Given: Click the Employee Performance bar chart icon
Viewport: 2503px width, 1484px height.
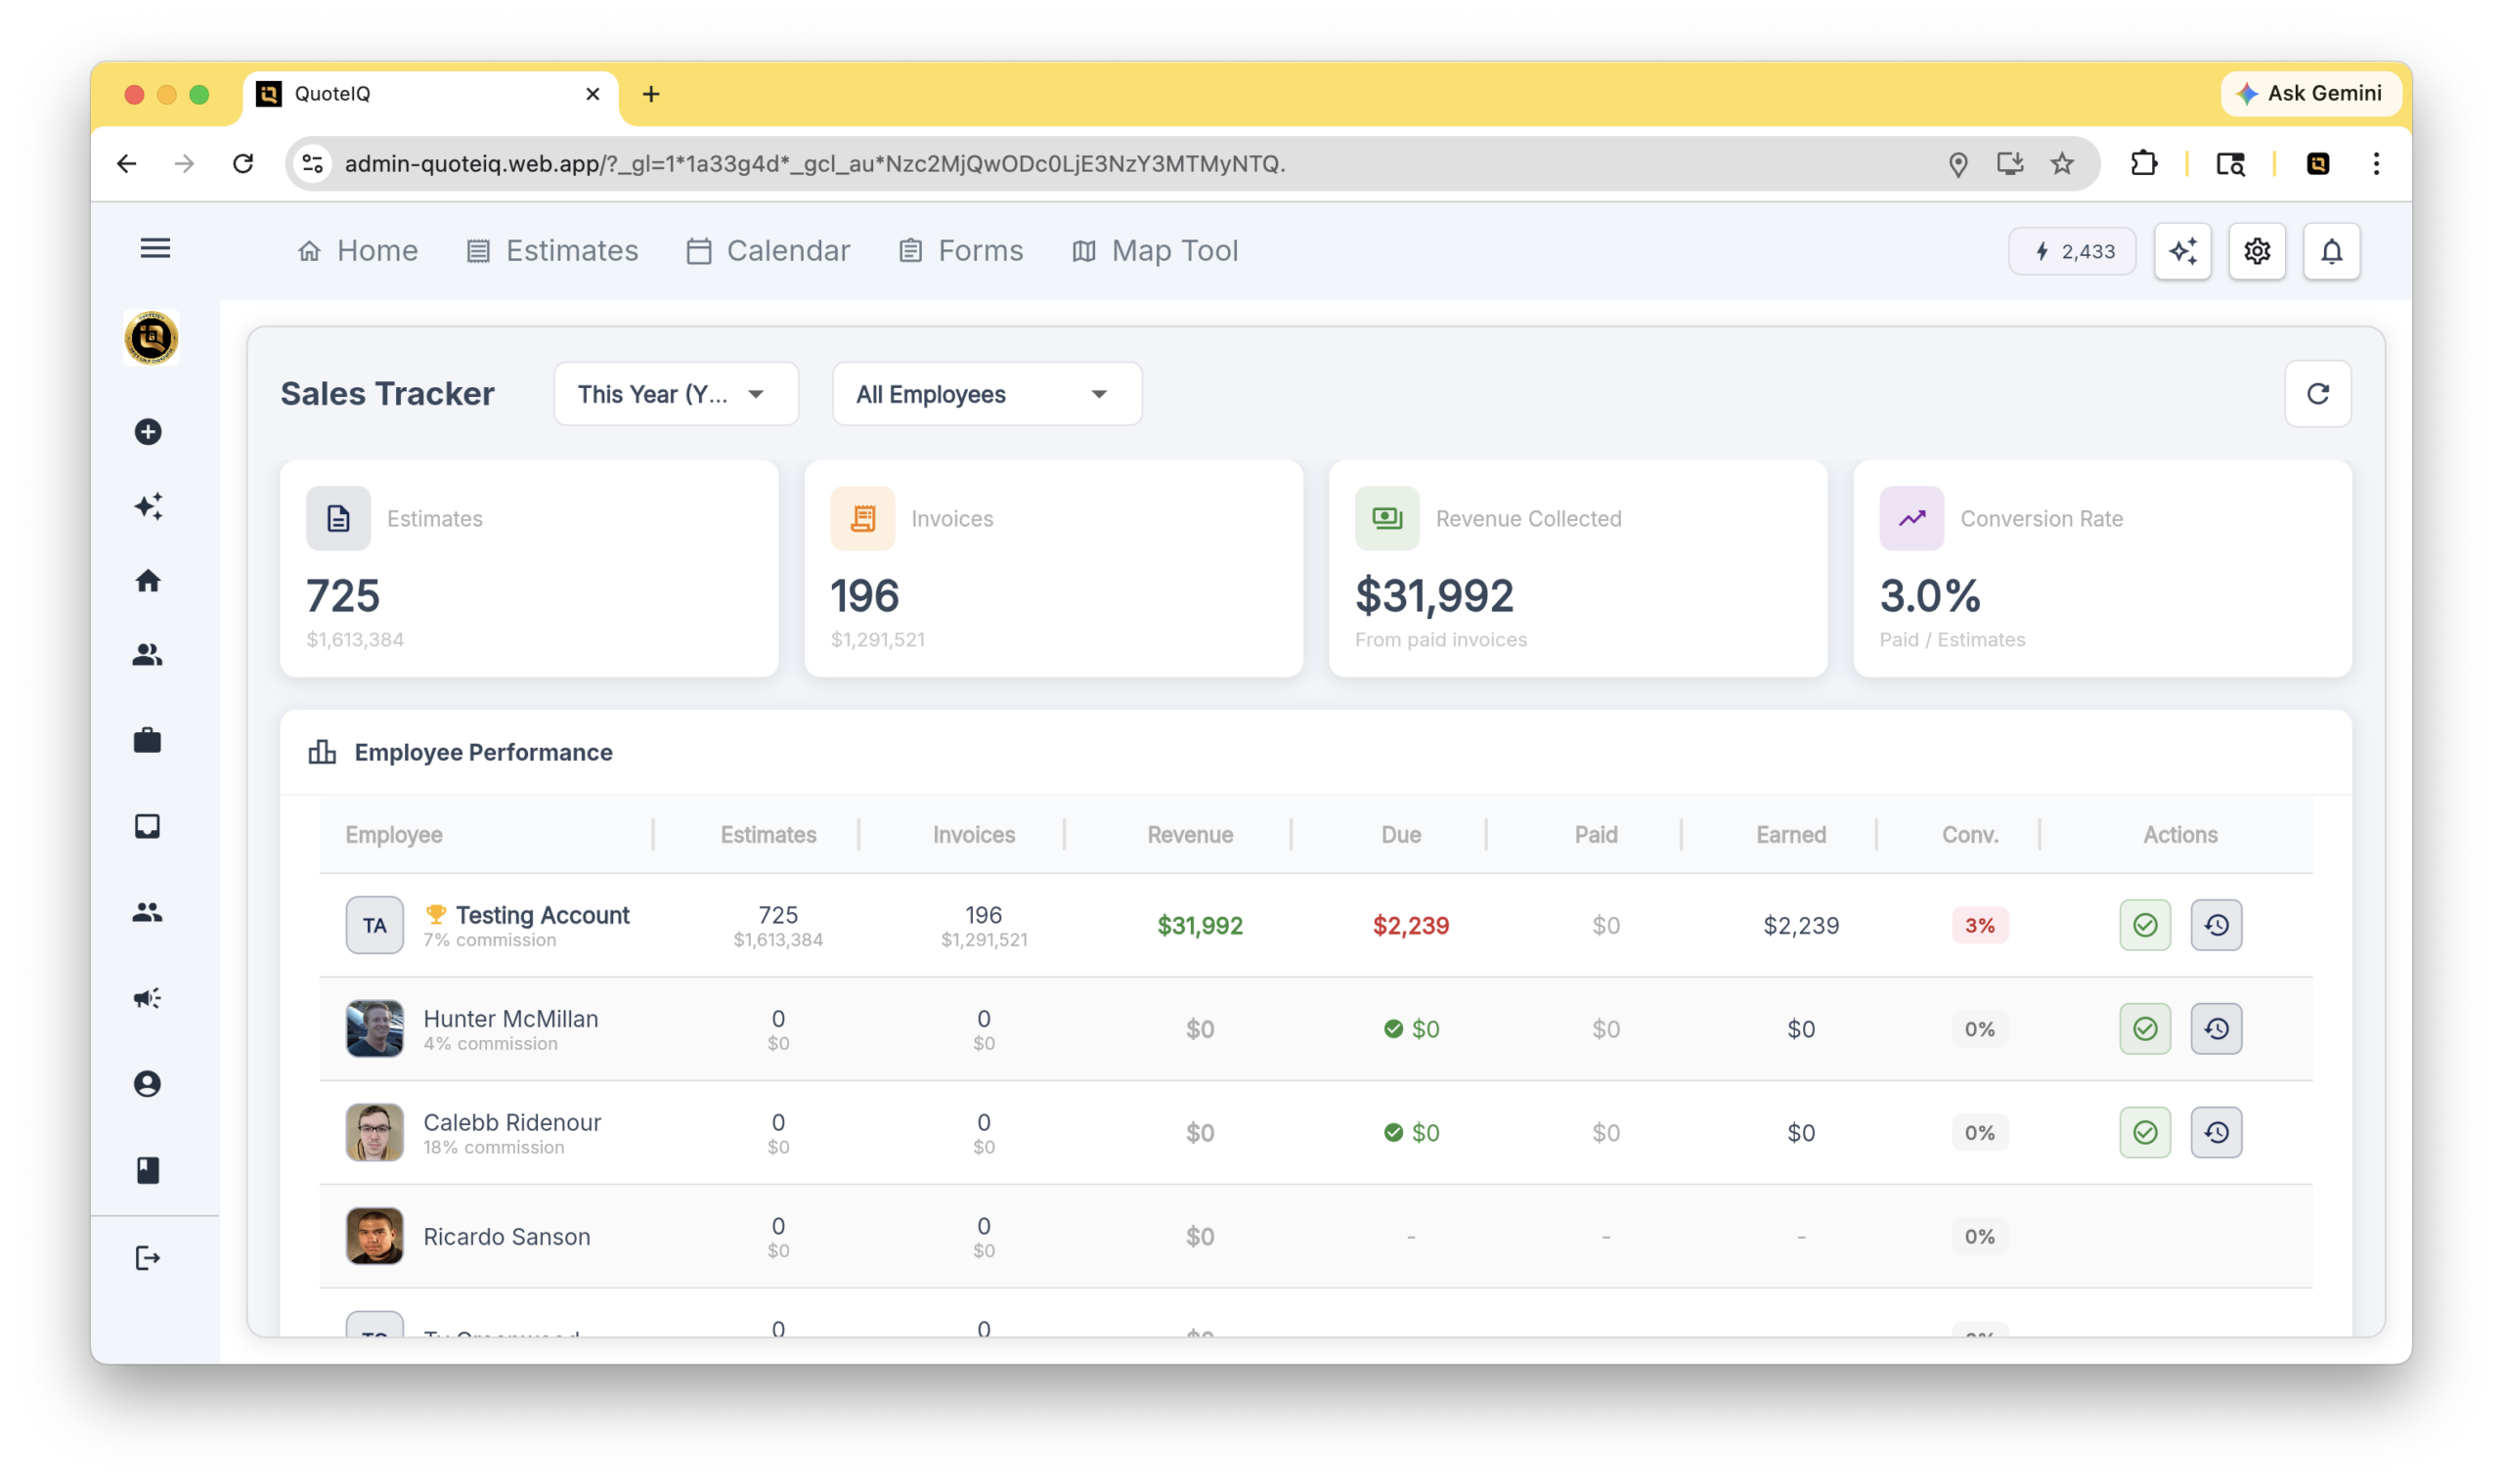Looking at the screenshot, I should coord(322,752).
